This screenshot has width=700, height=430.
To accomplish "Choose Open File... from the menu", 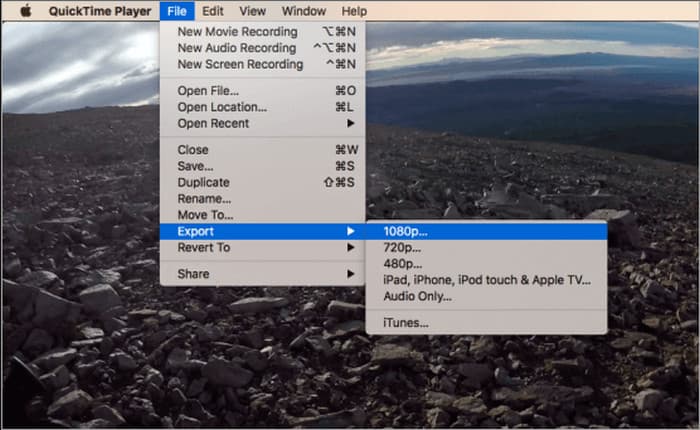I will (x=262, y=91).
